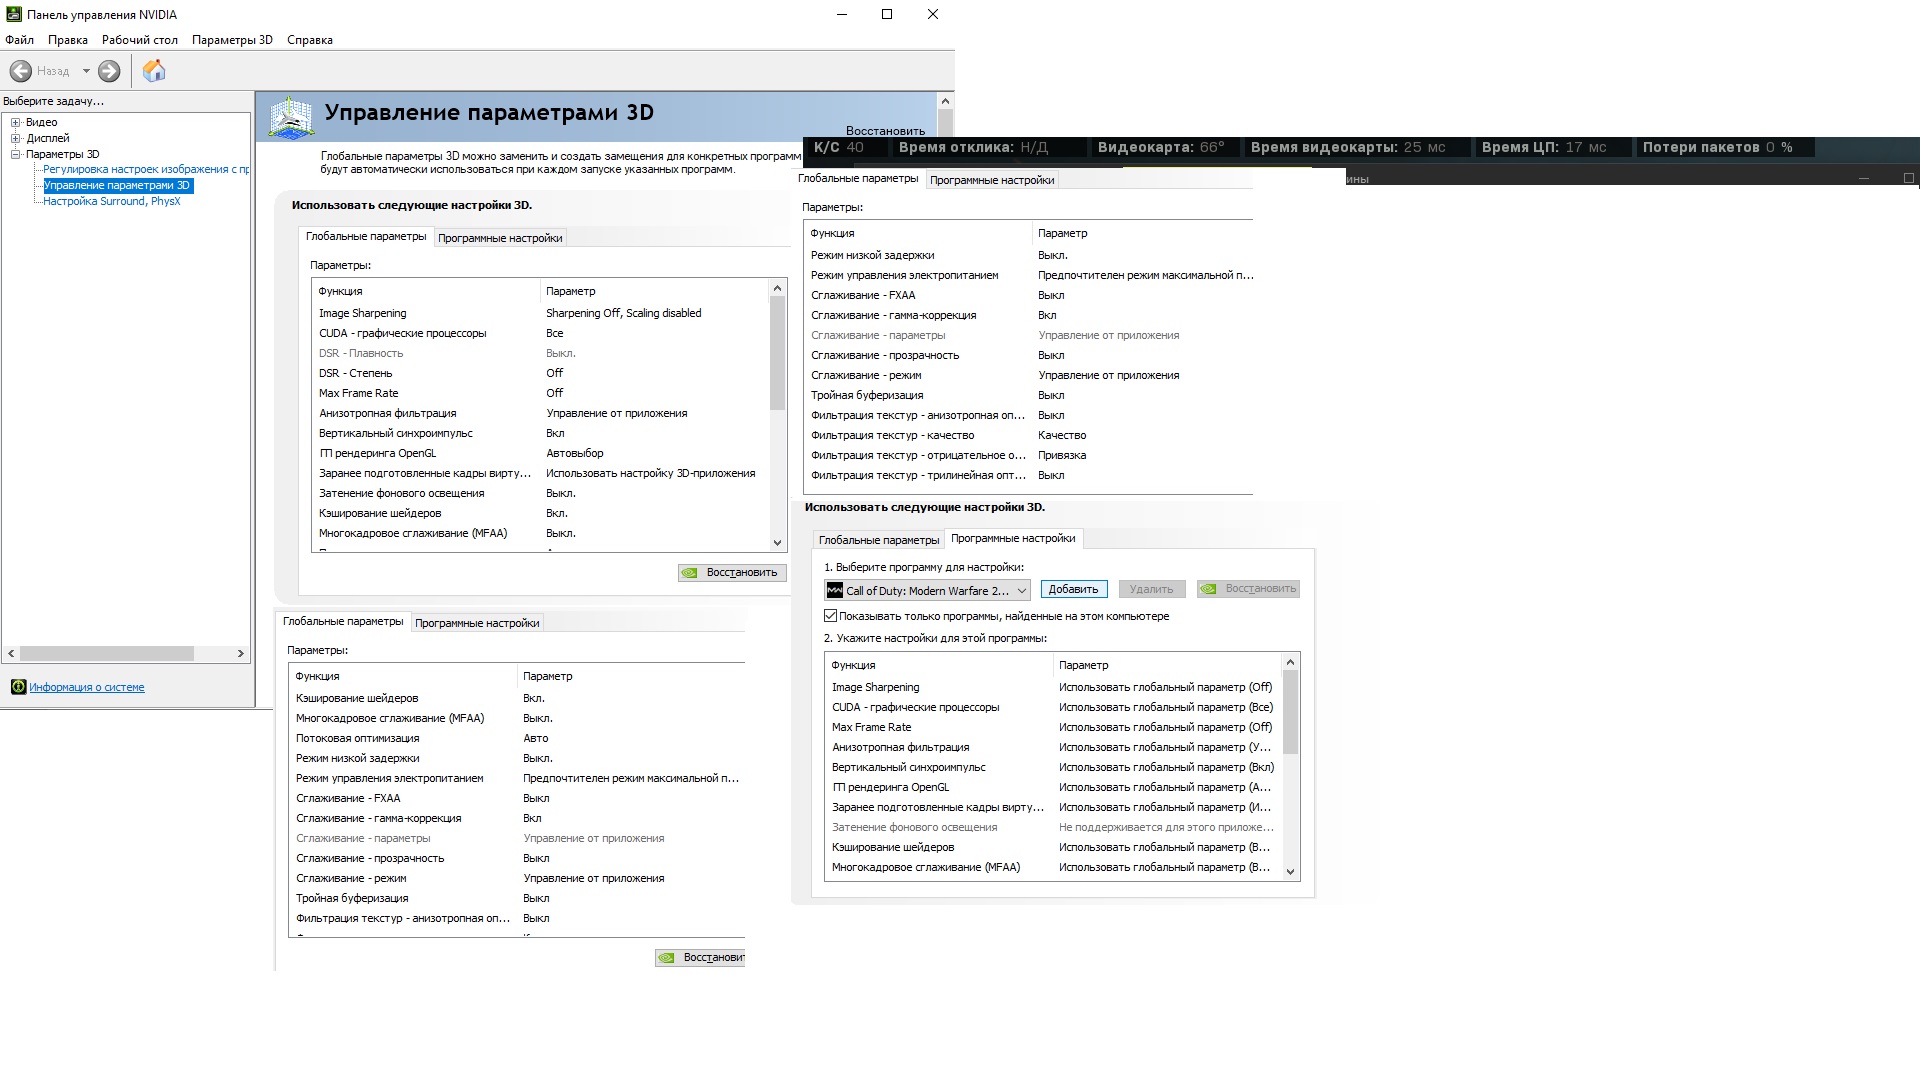Click the Back arrow icon in toolbar
The image size is (1920, 1080).
(21, 71)
